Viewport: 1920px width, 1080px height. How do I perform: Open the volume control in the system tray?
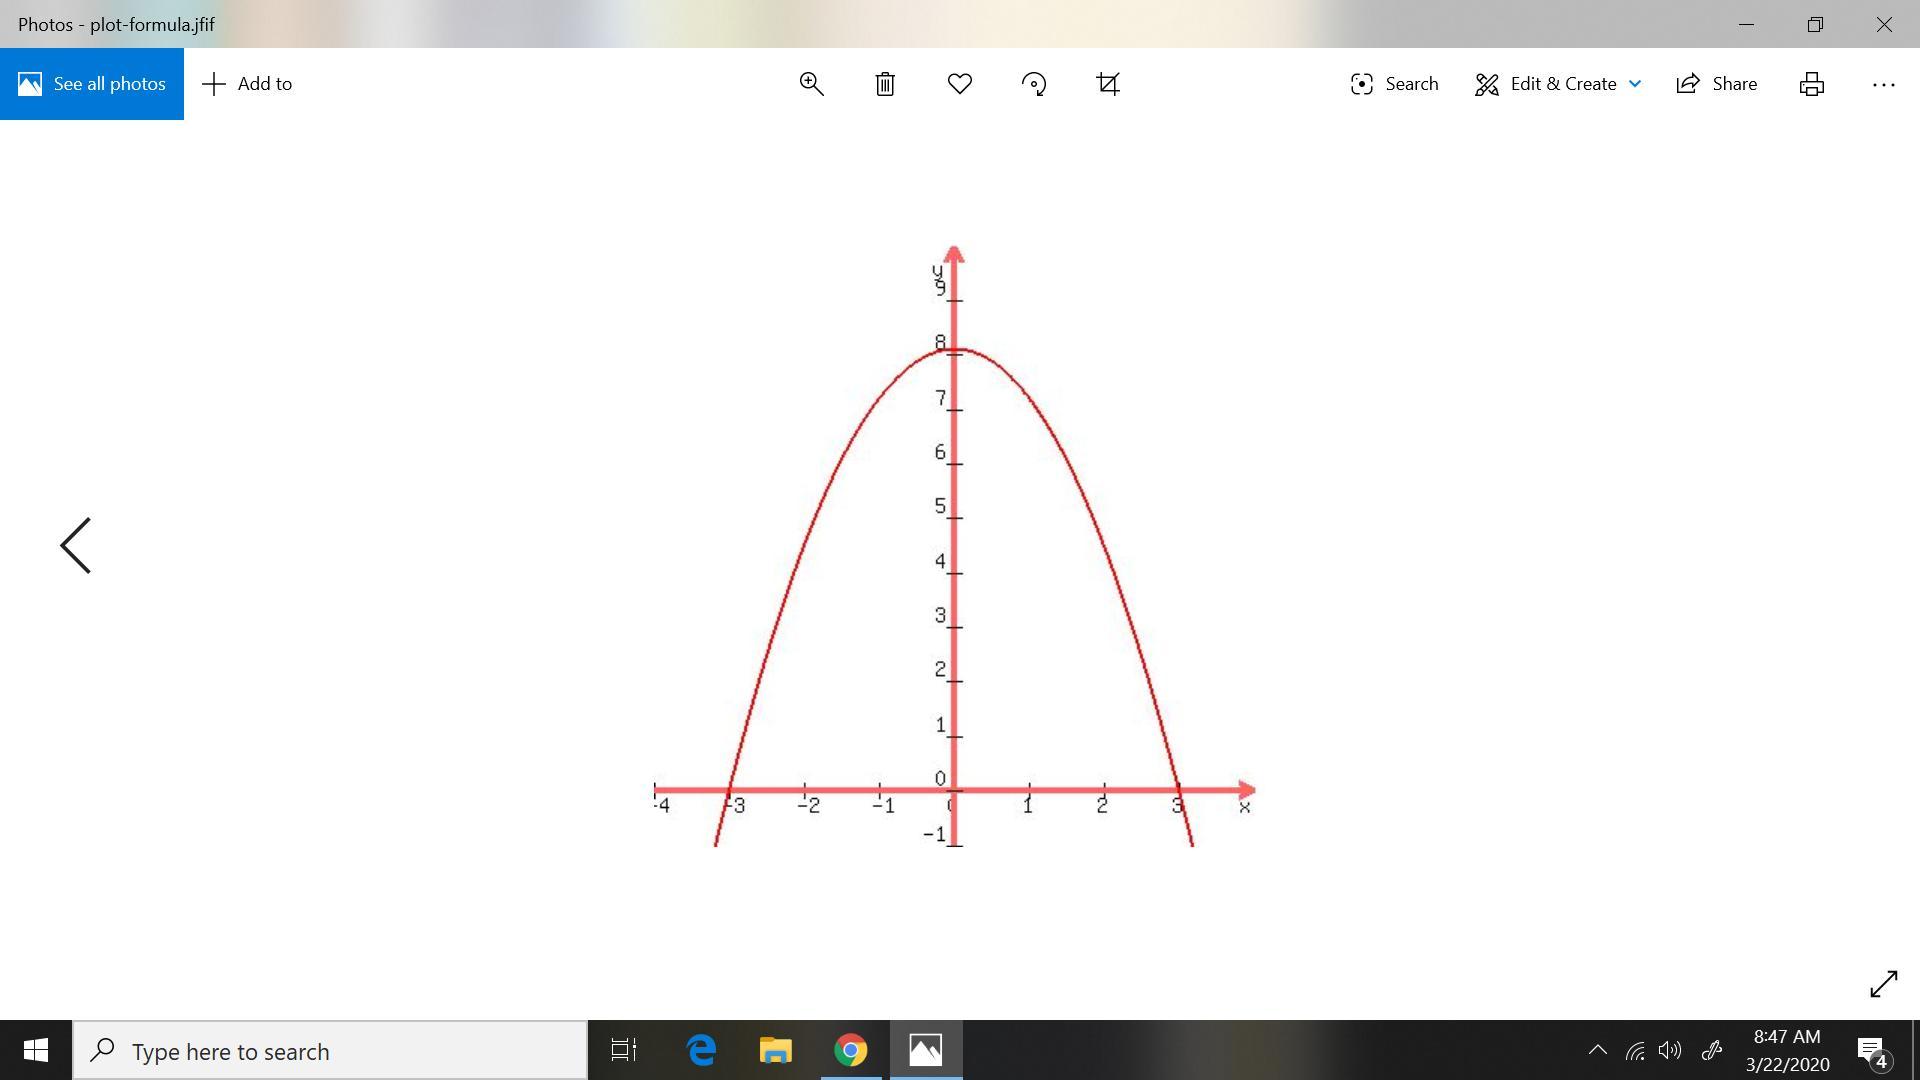(1670, 1050)
